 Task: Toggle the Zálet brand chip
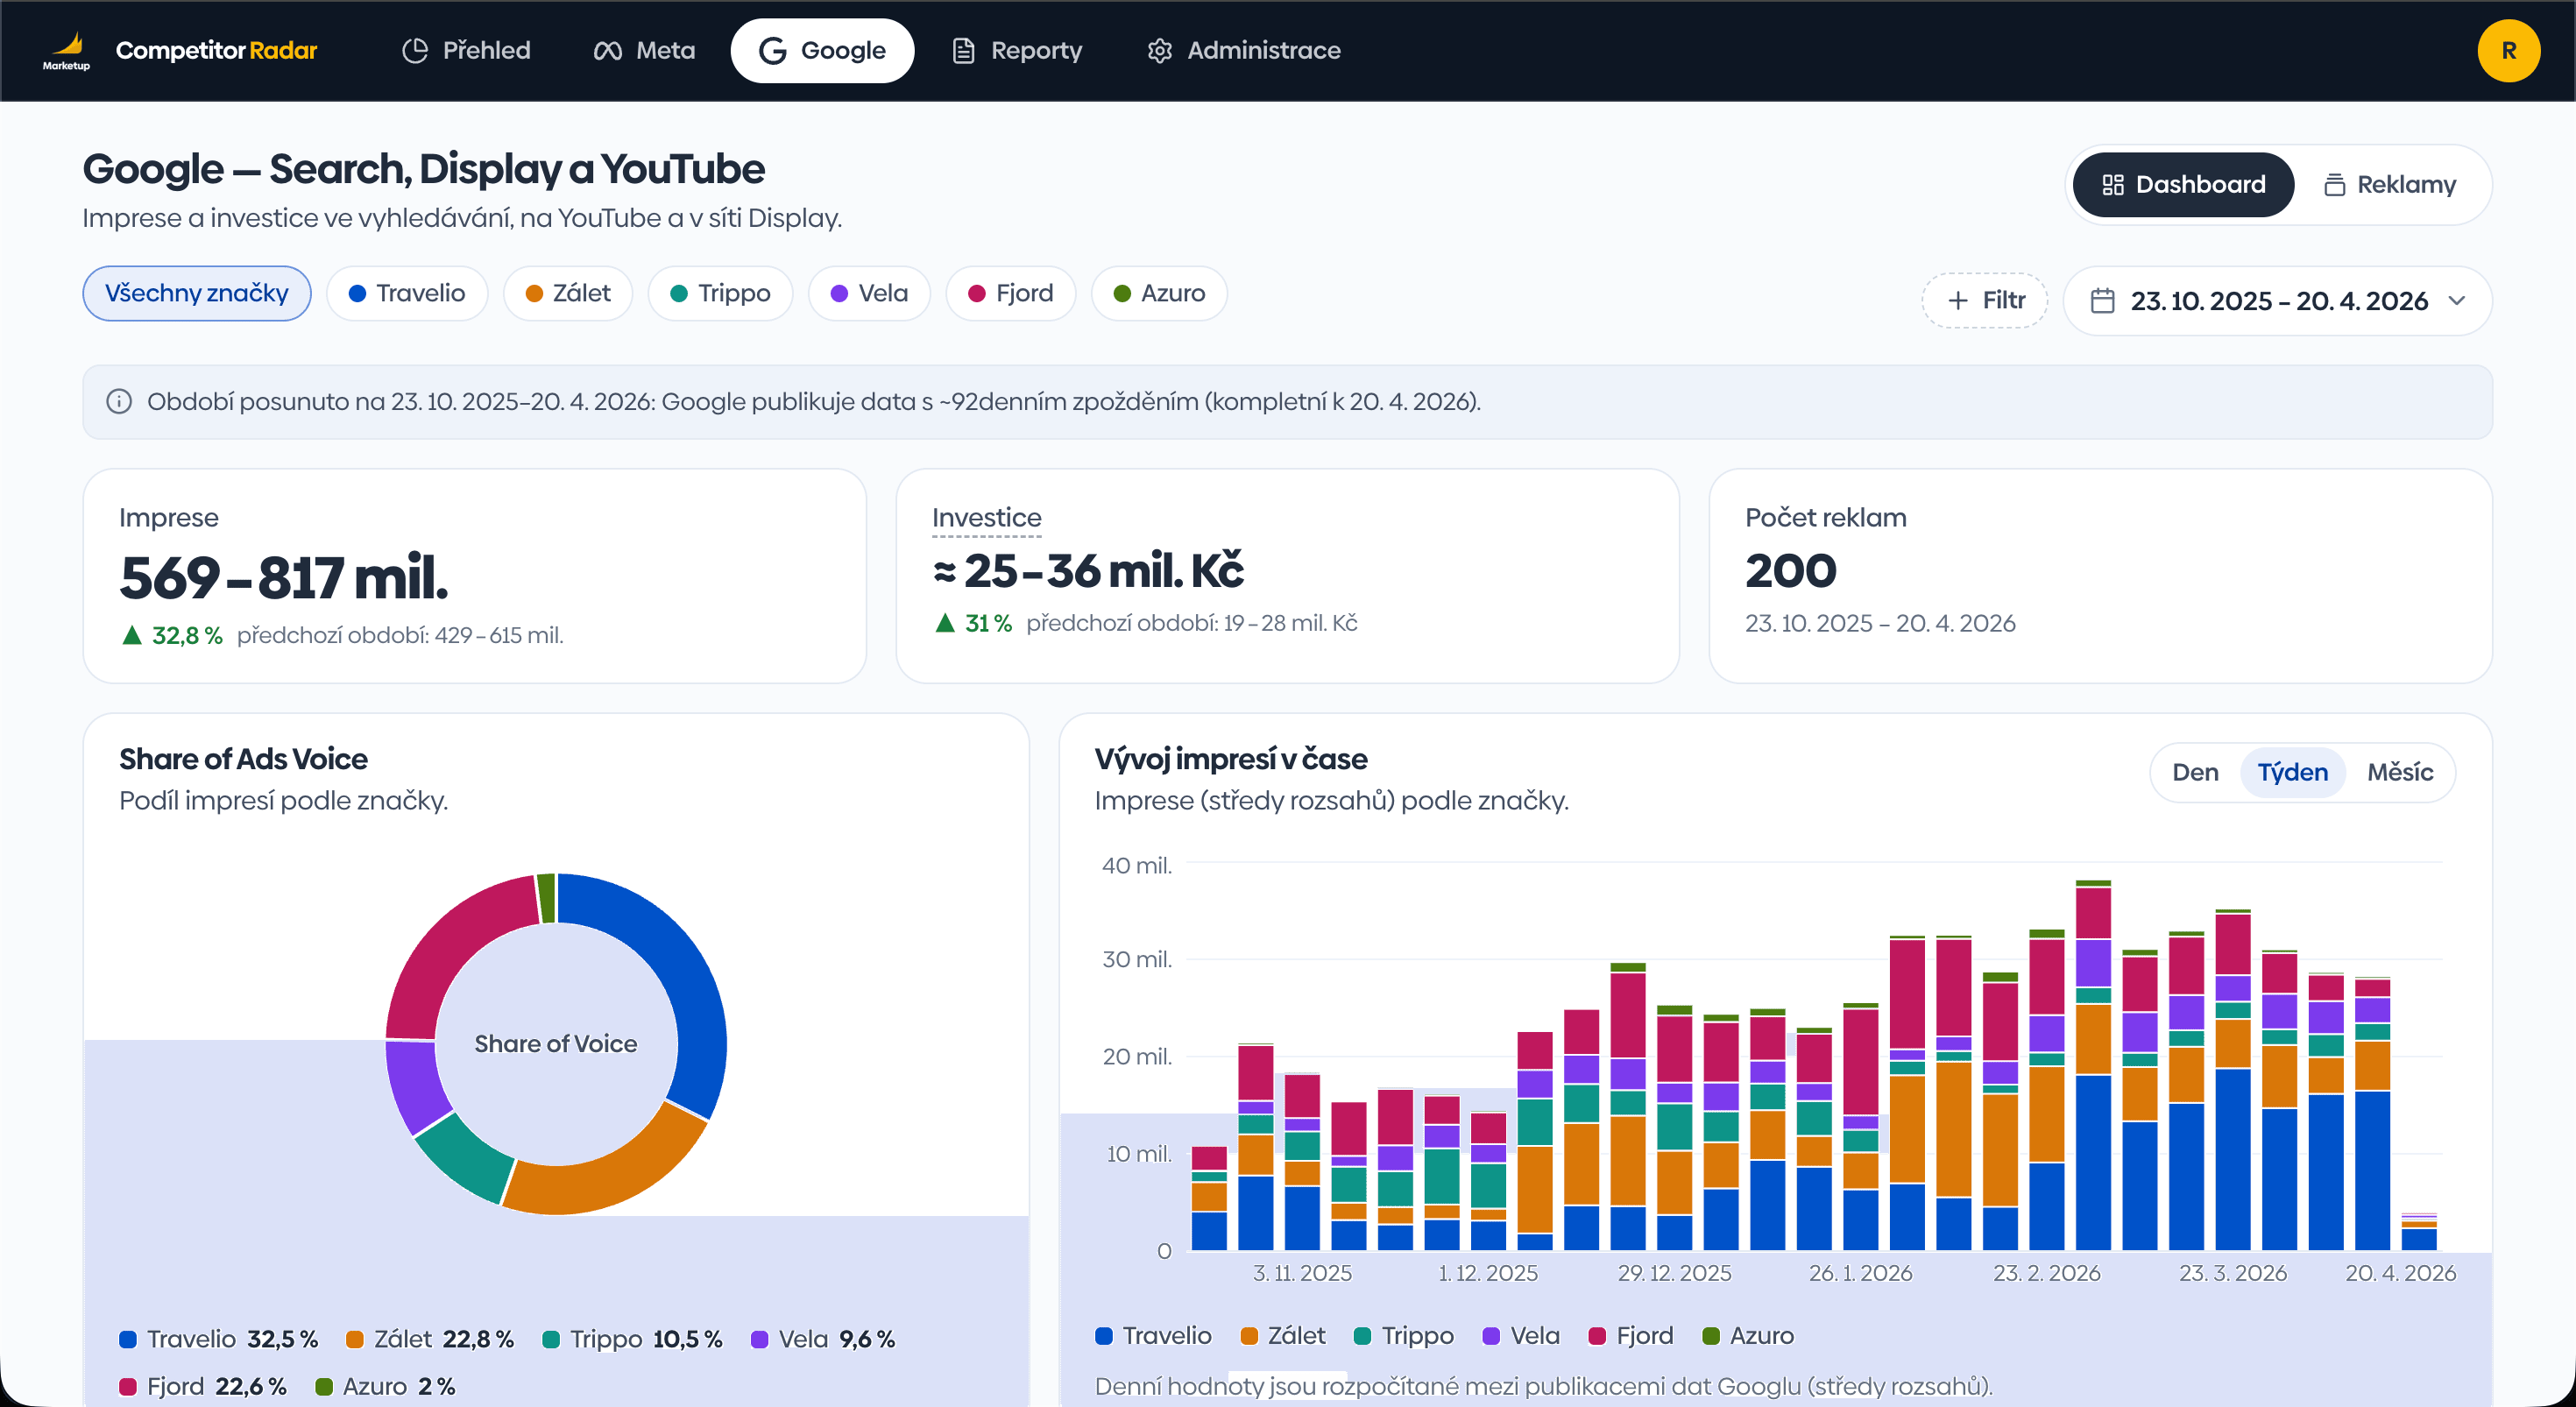point(568,293)
